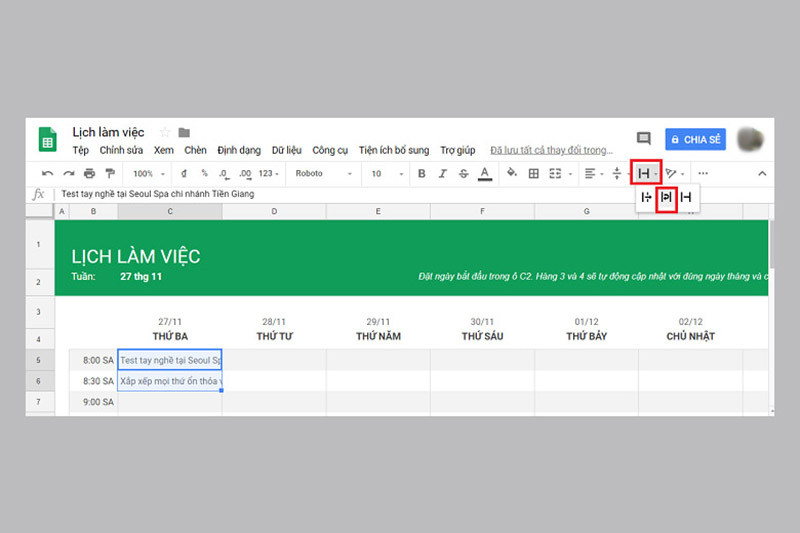This screenshot has width=800, height=533.
Task: Select row 5 header
Action: 39,360
